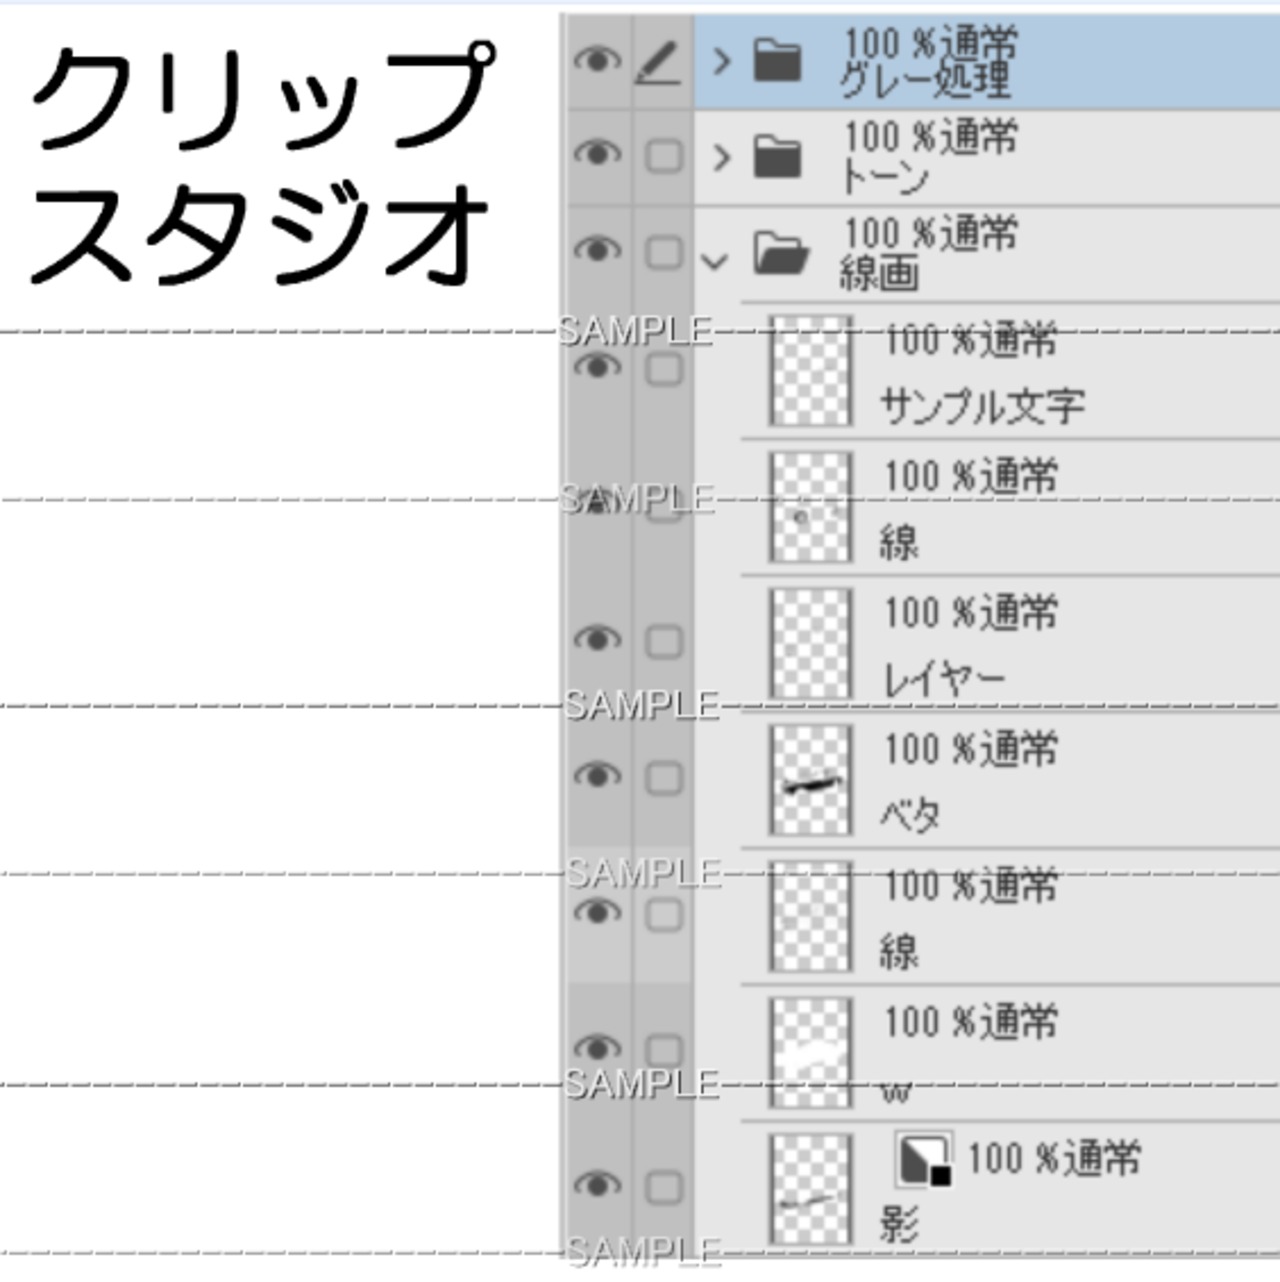Hide the グレー処理 folder with its eye icon

coord(597,61)
